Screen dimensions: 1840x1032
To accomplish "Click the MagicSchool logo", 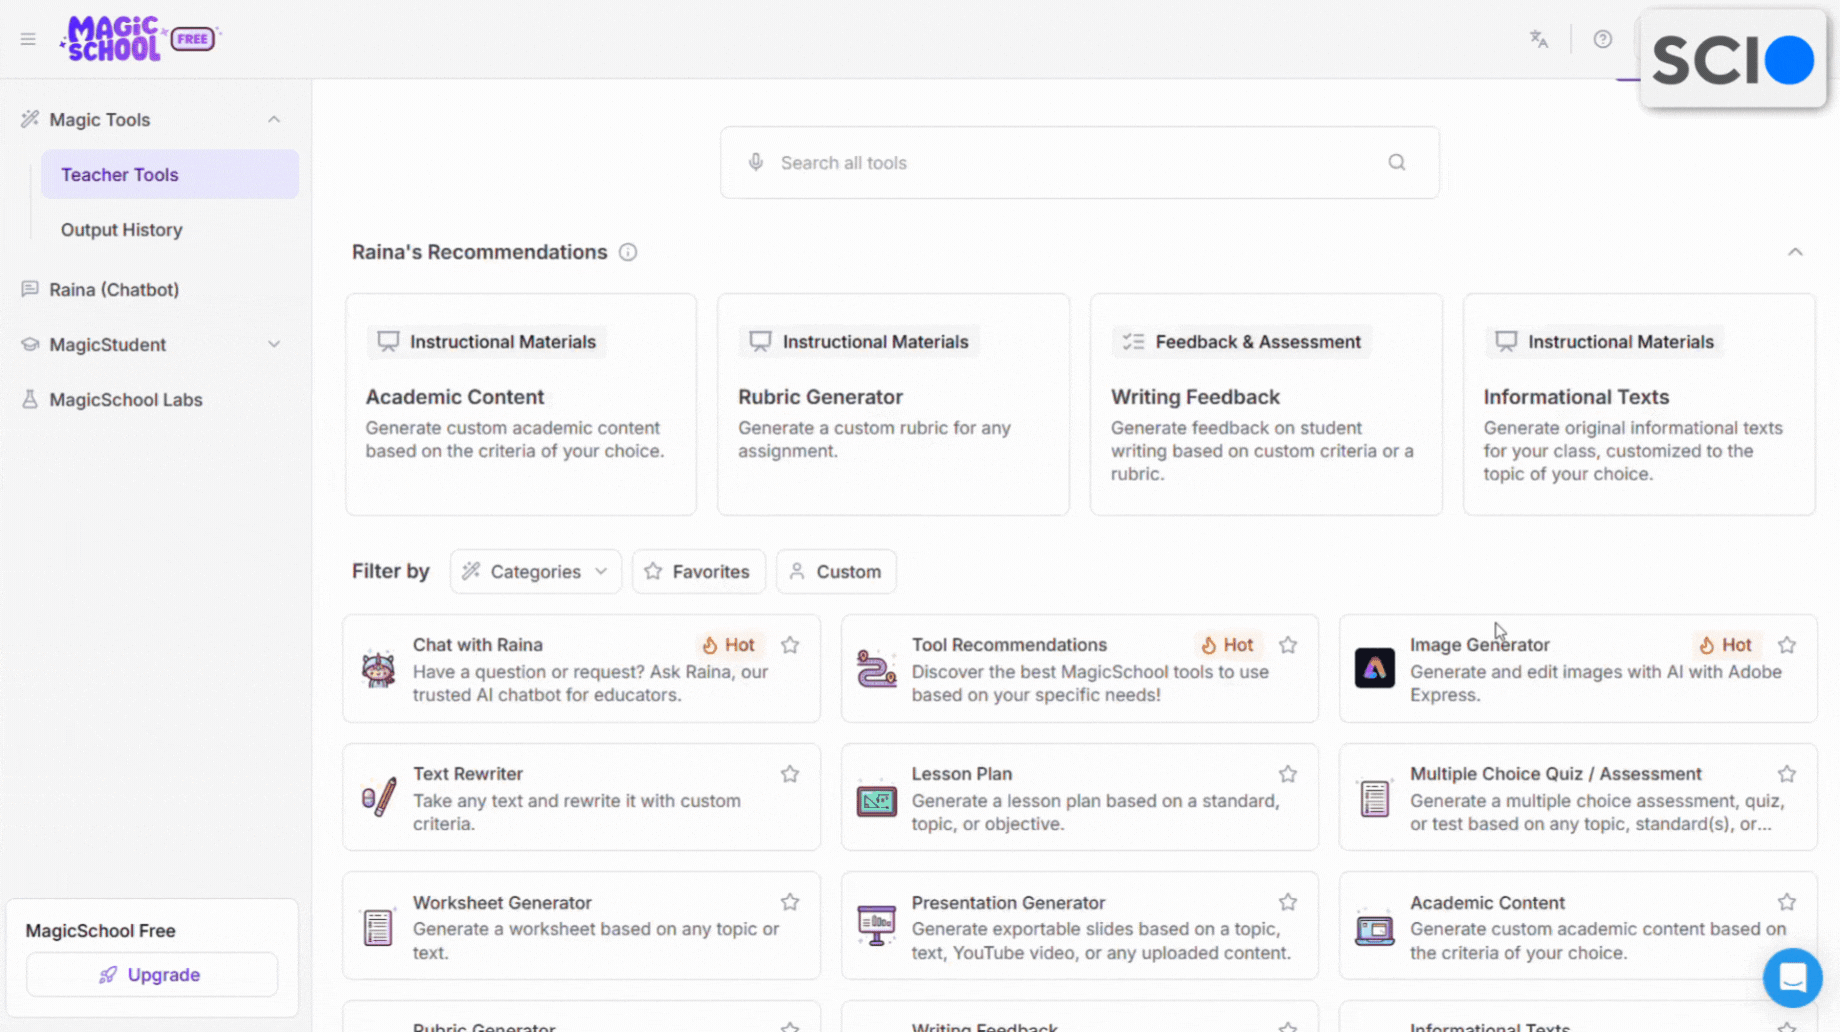I will point(112,39).
